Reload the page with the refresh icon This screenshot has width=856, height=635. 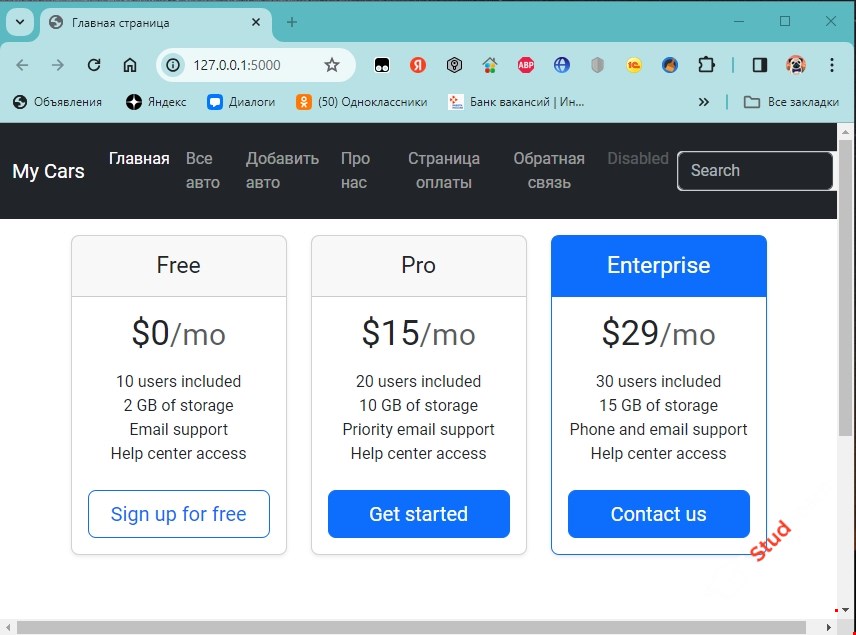click(94, 65)
